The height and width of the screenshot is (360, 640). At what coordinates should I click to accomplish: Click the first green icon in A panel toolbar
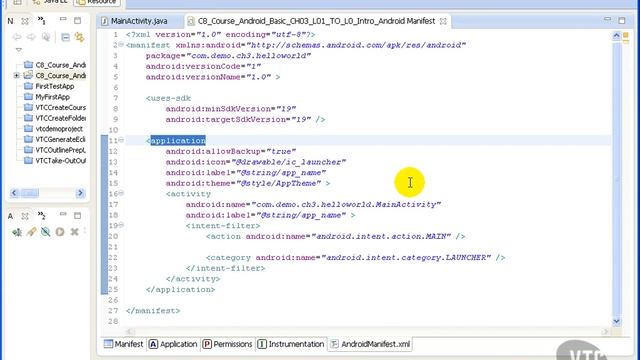coord(17,232)
